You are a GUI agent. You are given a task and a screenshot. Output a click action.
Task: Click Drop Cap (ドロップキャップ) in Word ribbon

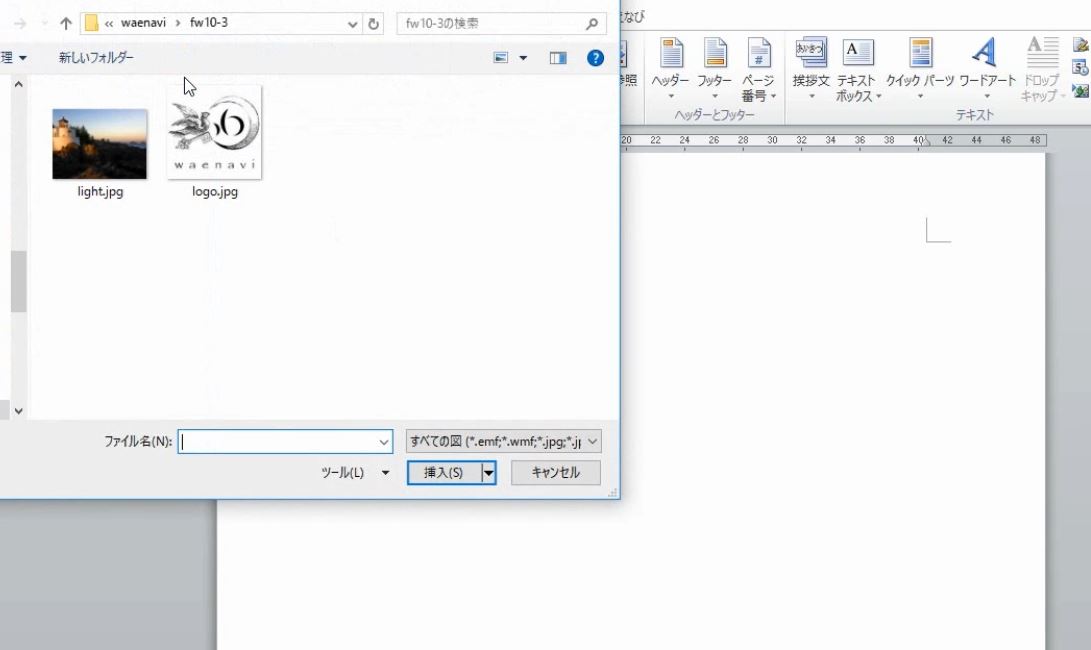pos(1042,69)
